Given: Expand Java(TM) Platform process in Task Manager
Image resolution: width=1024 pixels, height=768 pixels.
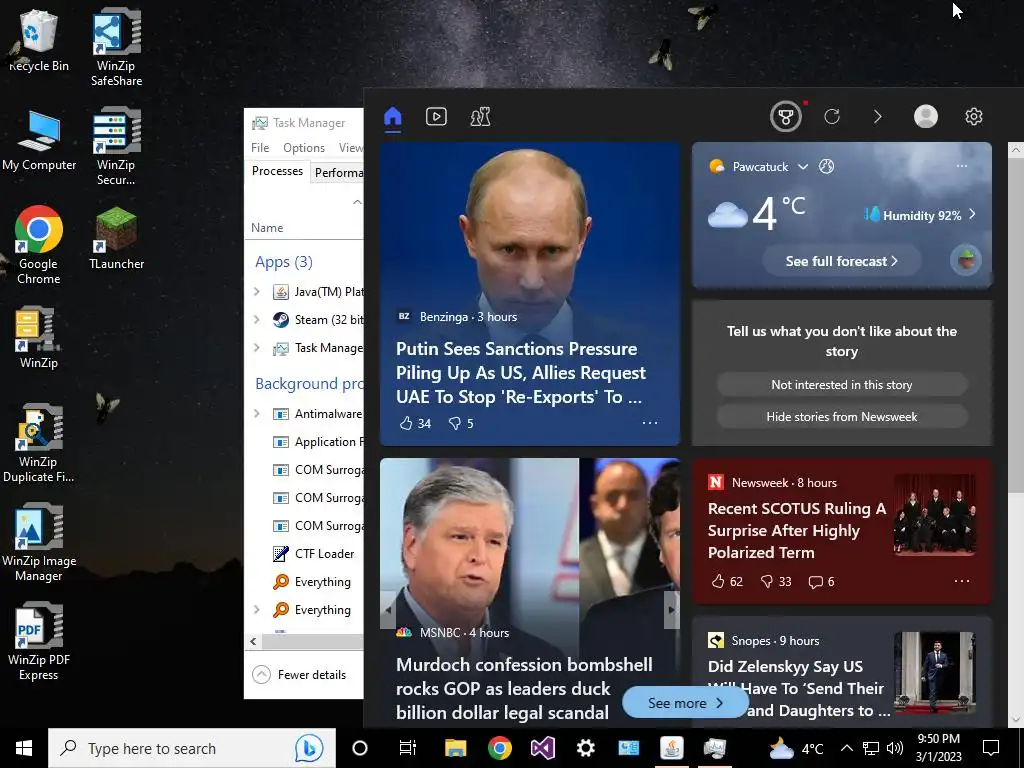Looking at the screenshot, I should 257,292.
